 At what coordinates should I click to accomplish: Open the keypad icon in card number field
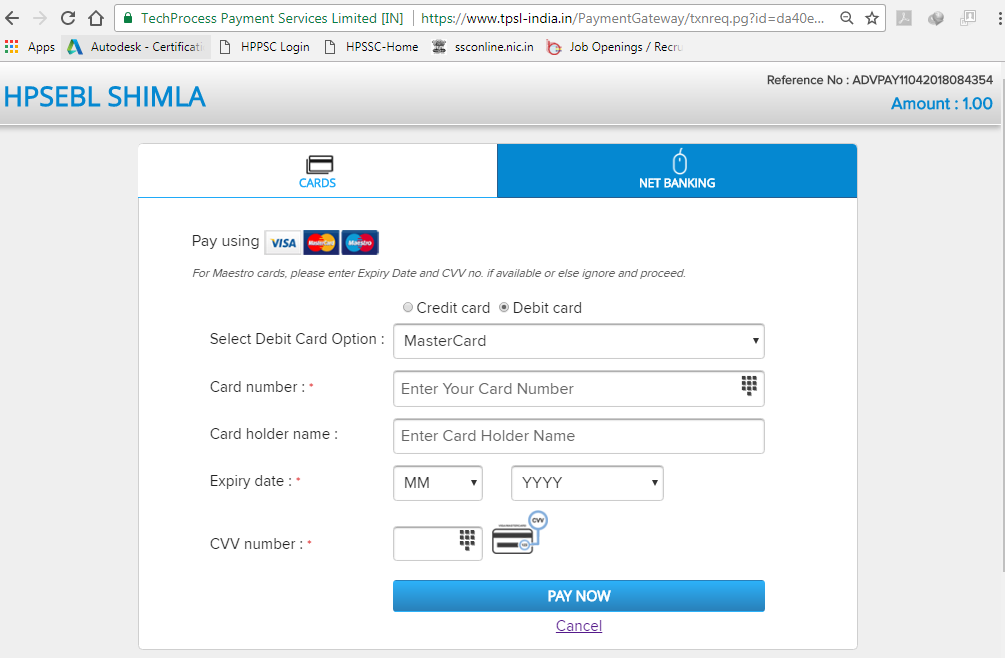(x=749, y=385)
